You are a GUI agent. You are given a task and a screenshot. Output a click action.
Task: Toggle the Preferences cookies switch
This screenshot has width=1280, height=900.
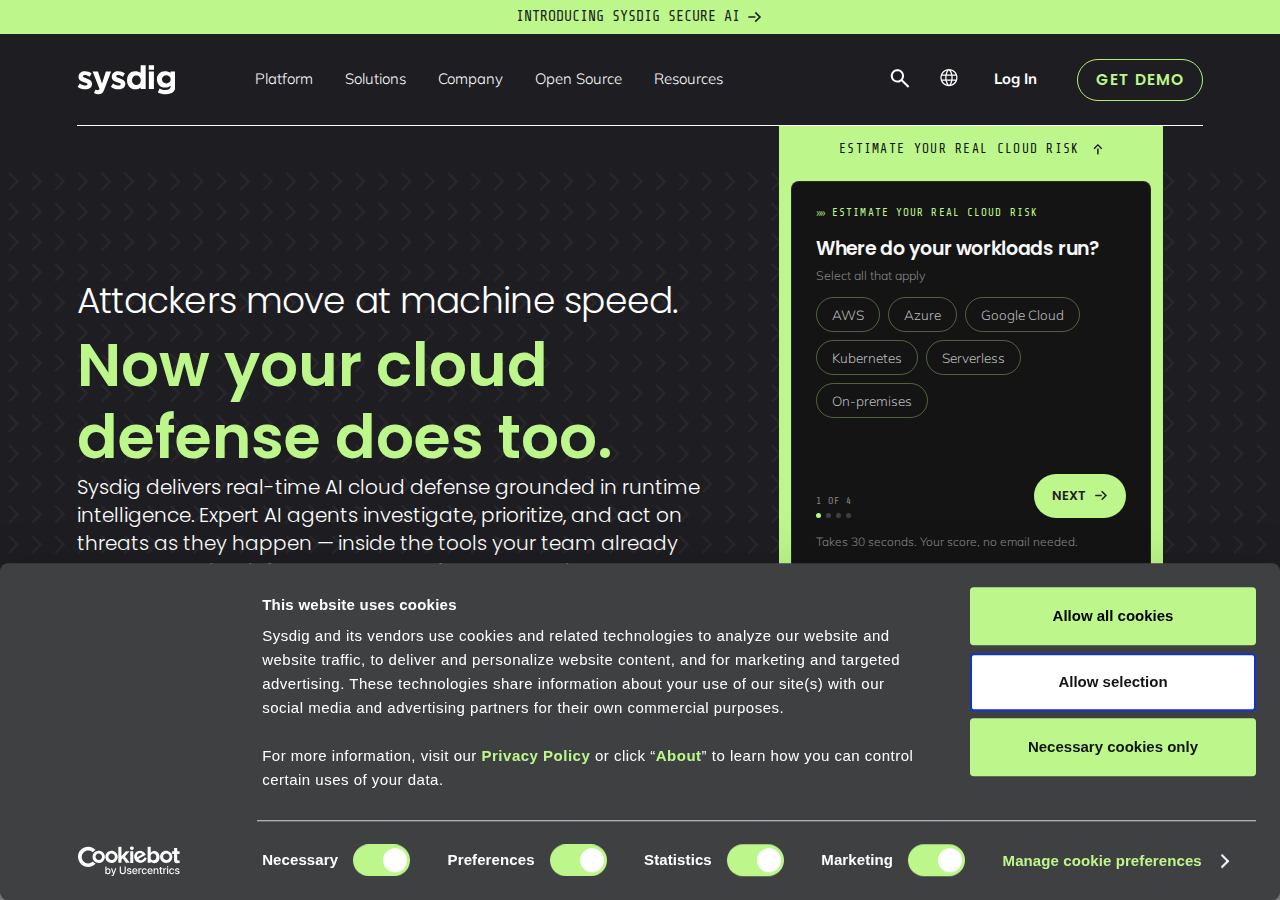(578, 860)
